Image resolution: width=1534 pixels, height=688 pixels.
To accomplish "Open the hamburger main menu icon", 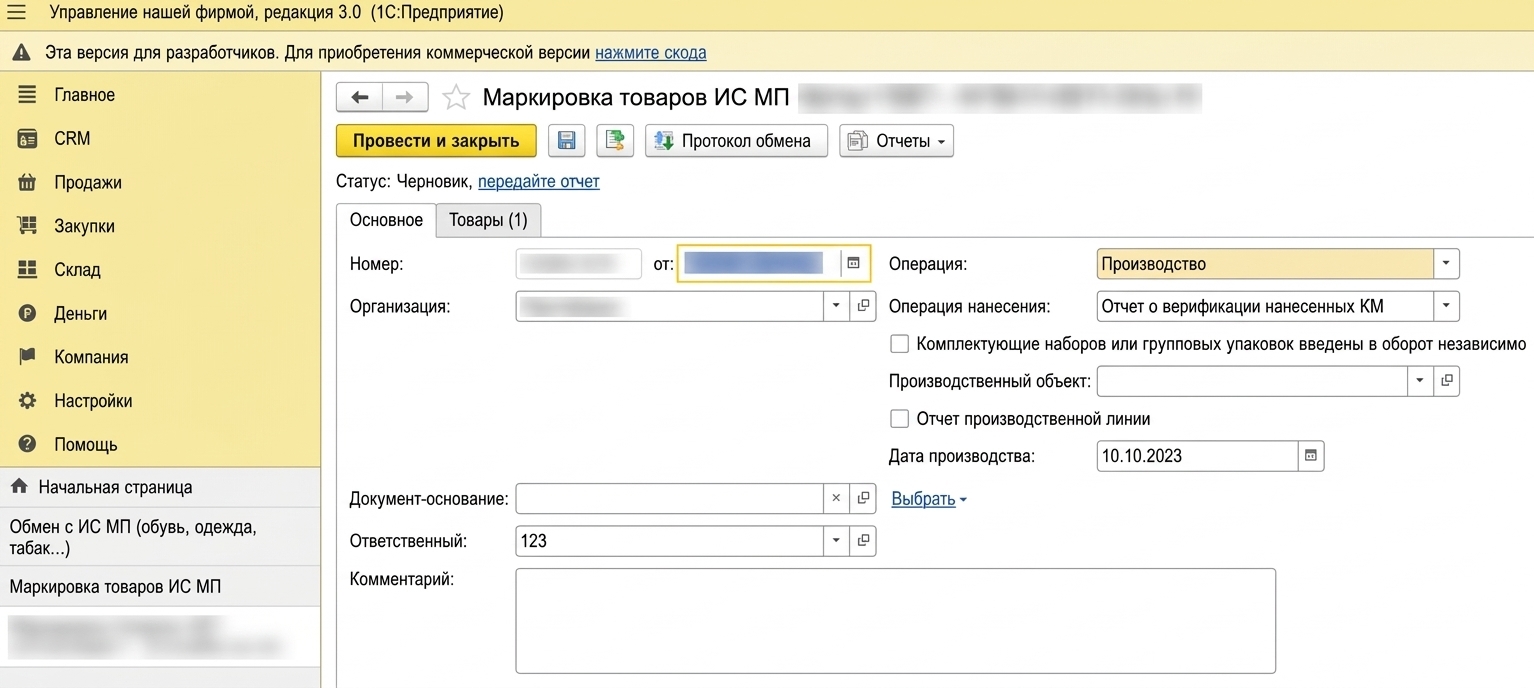I will [x=16, y=13].
